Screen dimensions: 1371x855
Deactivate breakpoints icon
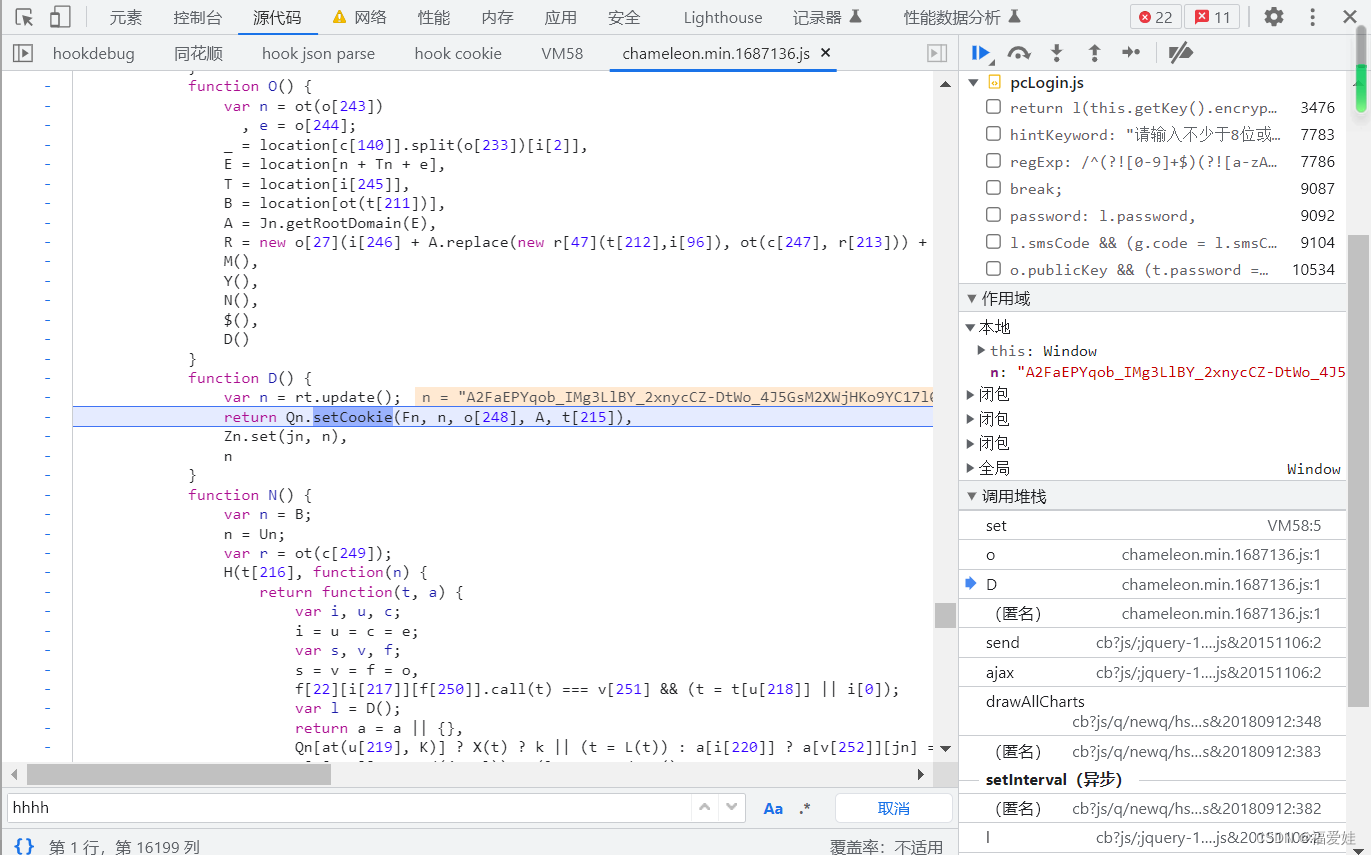(x=1181, y=53)
